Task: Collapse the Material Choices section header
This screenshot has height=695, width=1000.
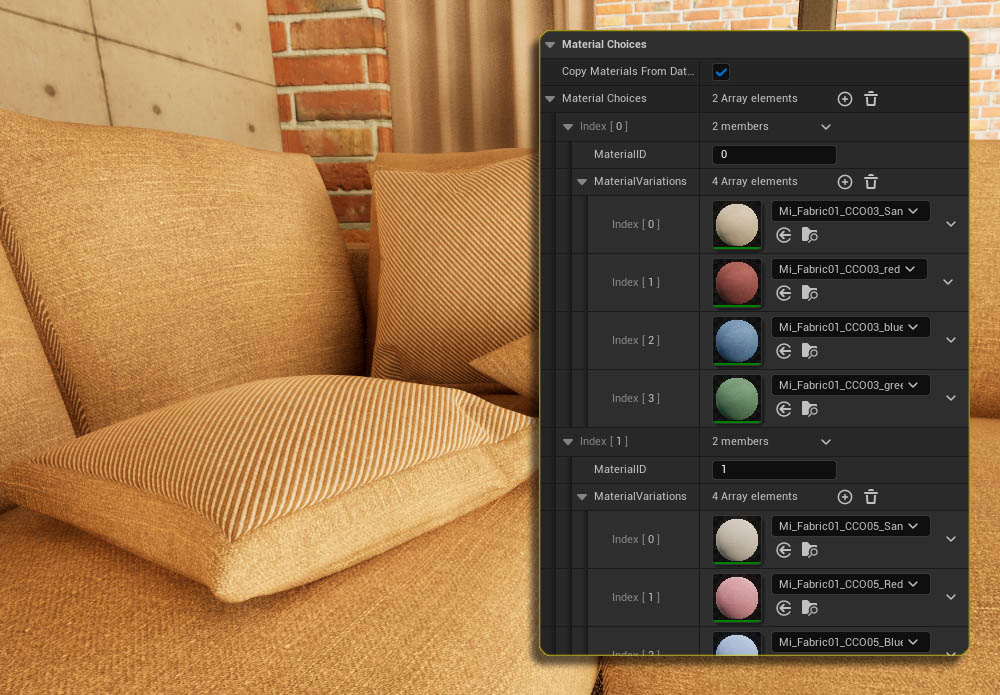Action: tap(550, 45)
